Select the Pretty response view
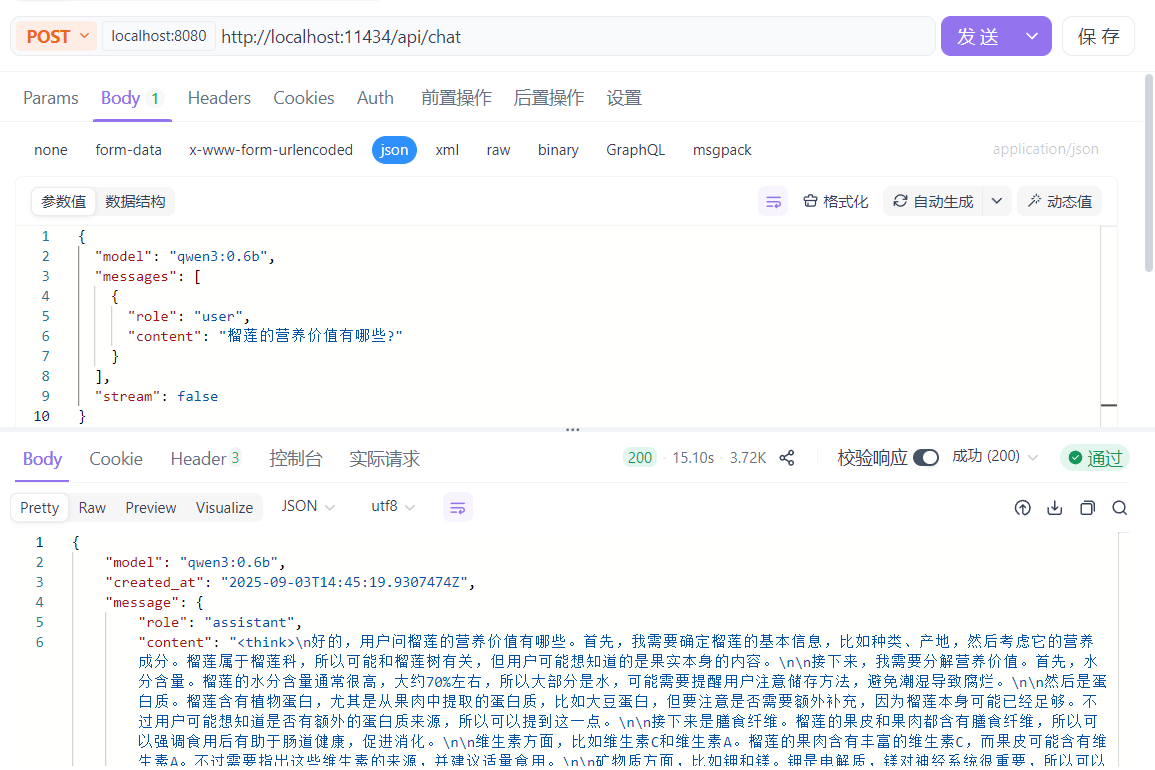The width and height of the screenshot is (1155, 770). [x=40, y=508]
